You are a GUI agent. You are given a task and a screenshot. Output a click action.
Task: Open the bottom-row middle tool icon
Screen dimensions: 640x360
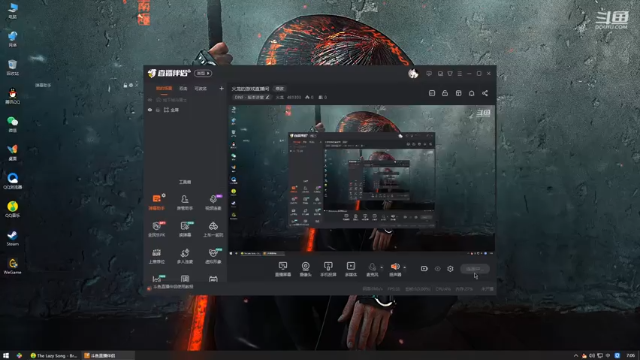185,279
